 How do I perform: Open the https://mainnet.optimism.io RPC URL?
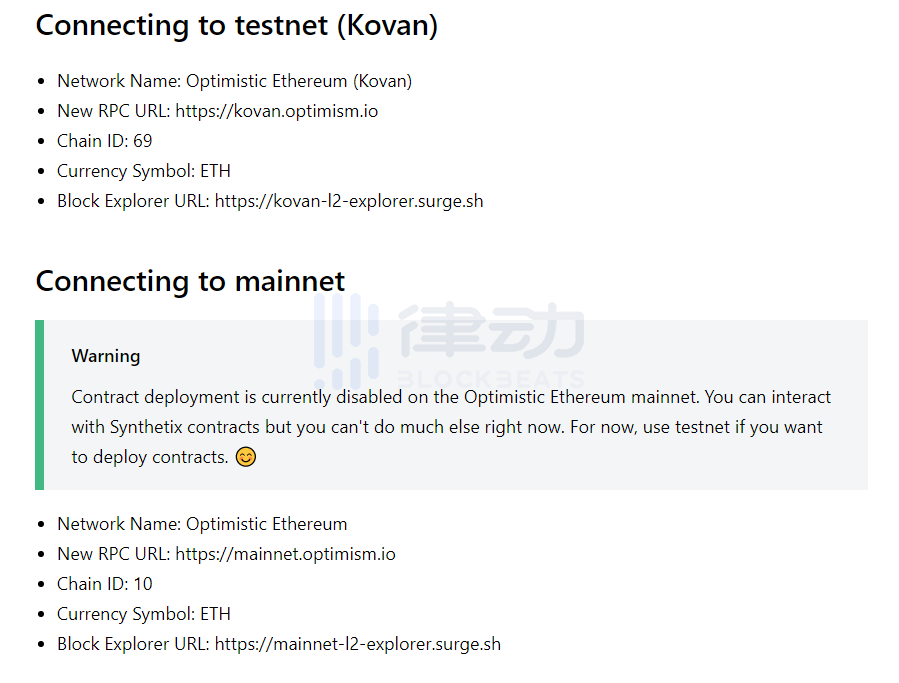pos(285,554)
